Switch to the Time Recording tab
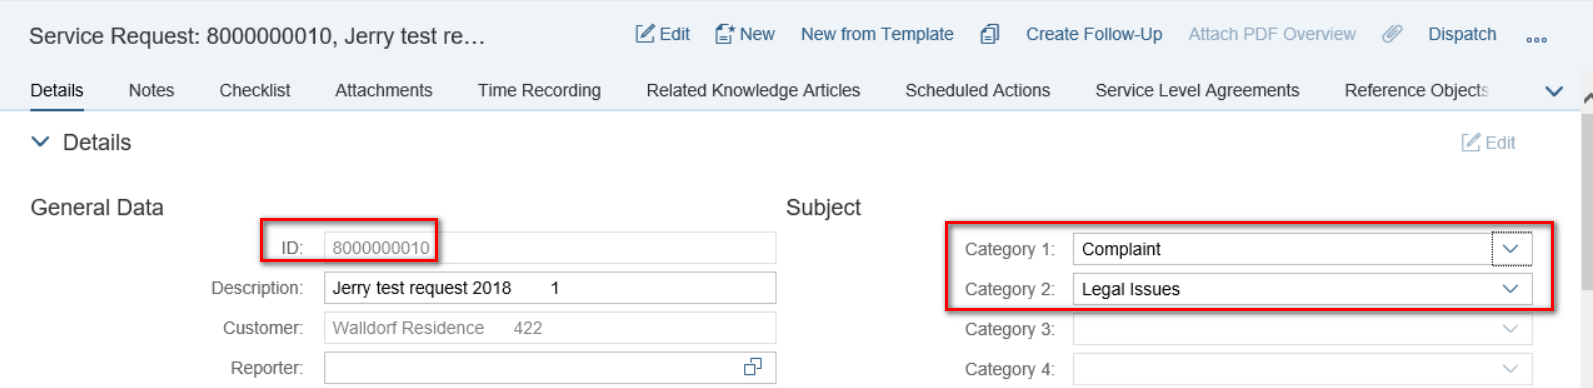Image resolution: width=1593 pixels, height=388 pixels. click(539, 90)
